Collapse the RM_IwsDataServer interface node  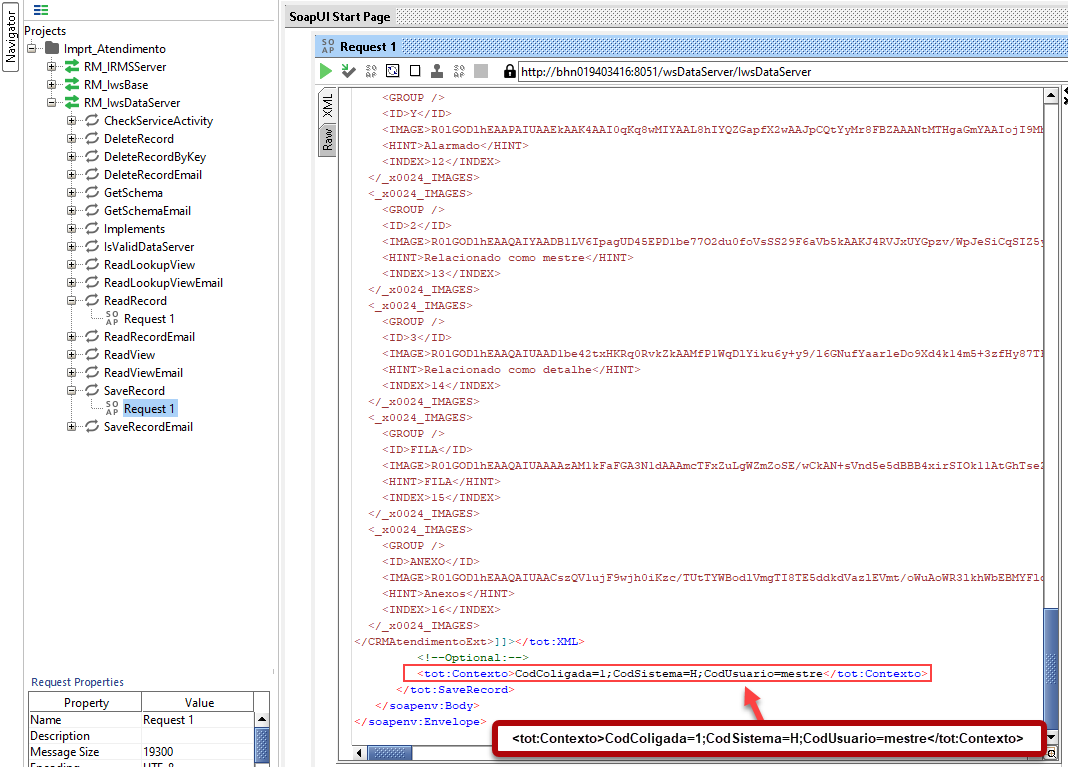pos(51,102)
